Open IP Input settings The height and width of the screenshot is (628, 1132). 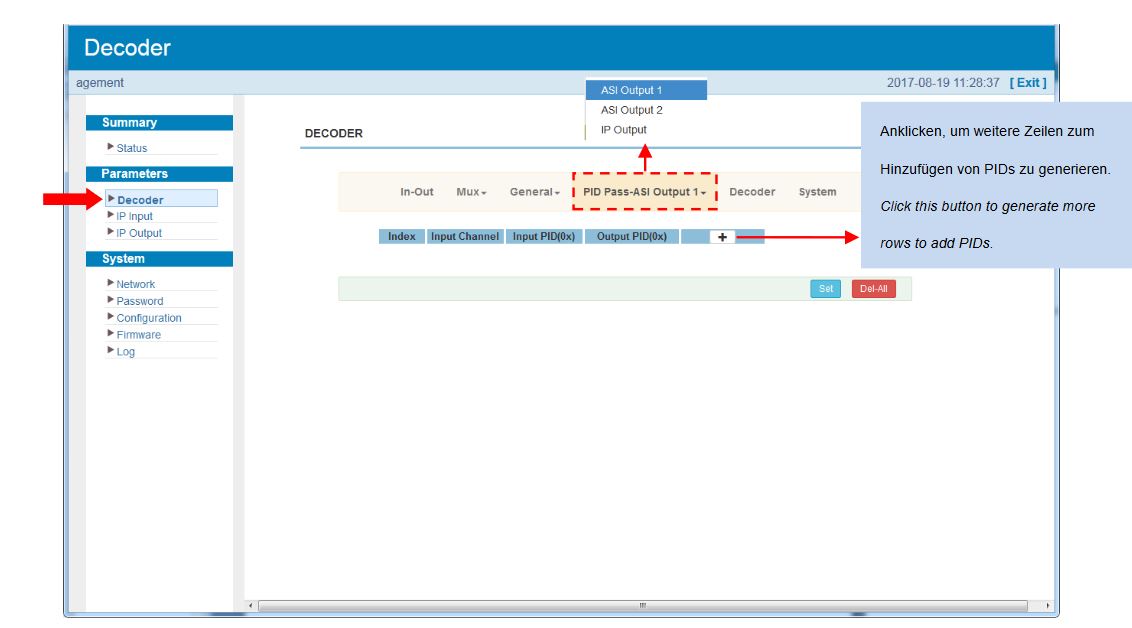point(134,216)
